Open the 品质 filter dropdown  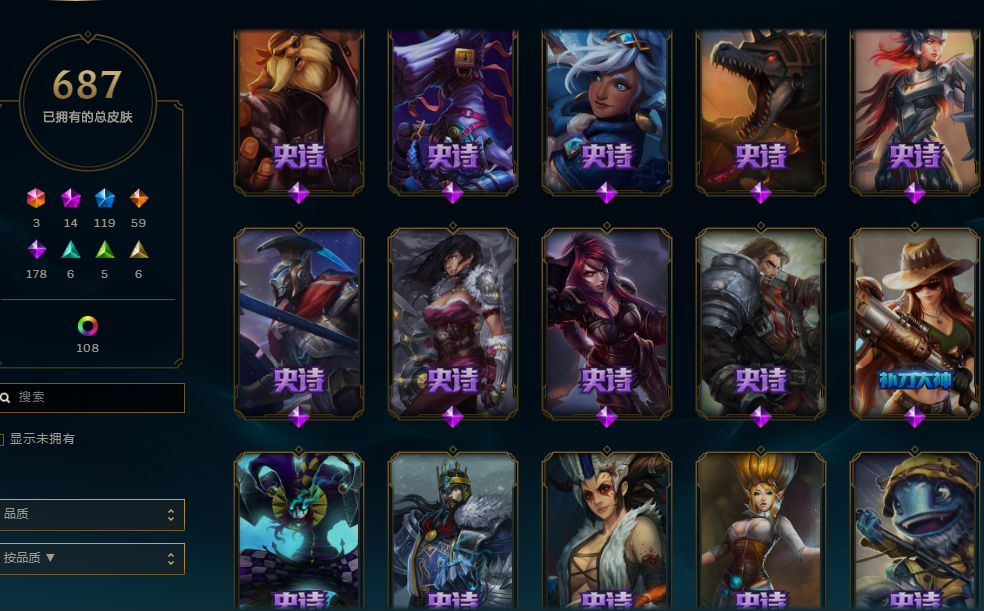[x=92, y=515]
